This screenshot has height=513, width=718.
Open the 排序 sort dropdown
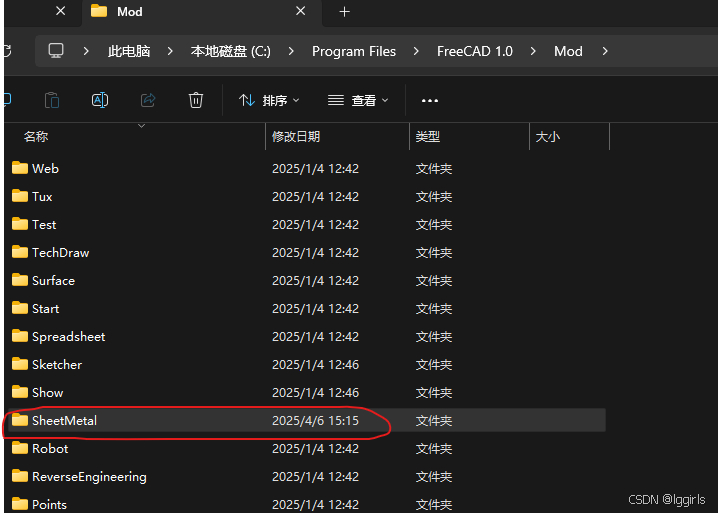pos(269,100)
